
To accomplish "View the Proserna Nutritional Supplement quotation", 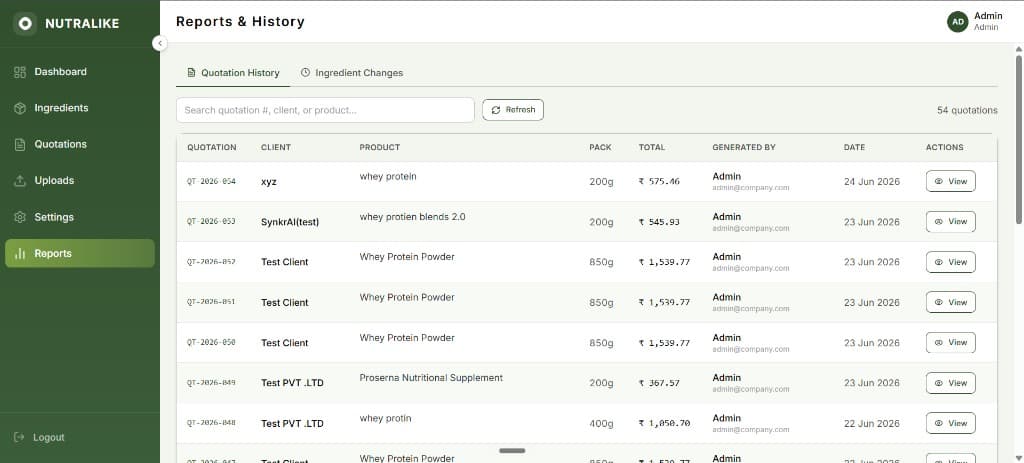I will tap(950, 383).
